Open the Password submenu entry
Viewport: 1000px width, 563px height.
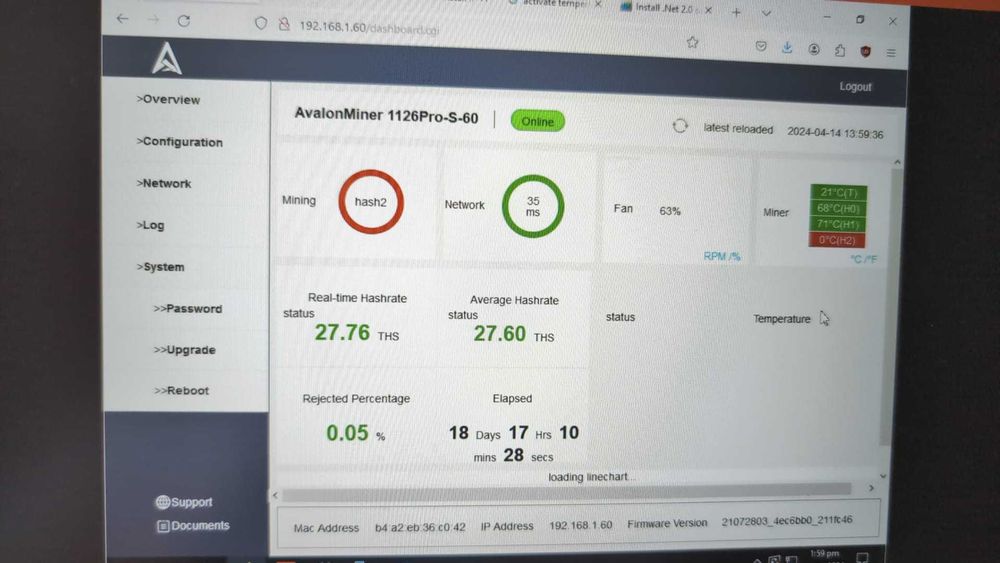pyautogui.click(x=188, y=309)
